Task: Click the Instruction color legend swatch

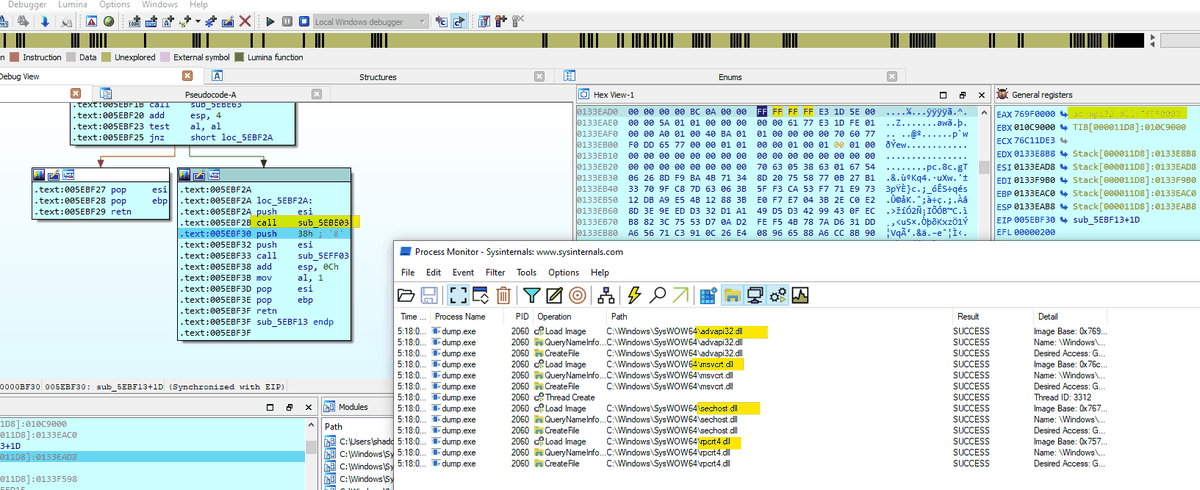Action: [15, 58]
